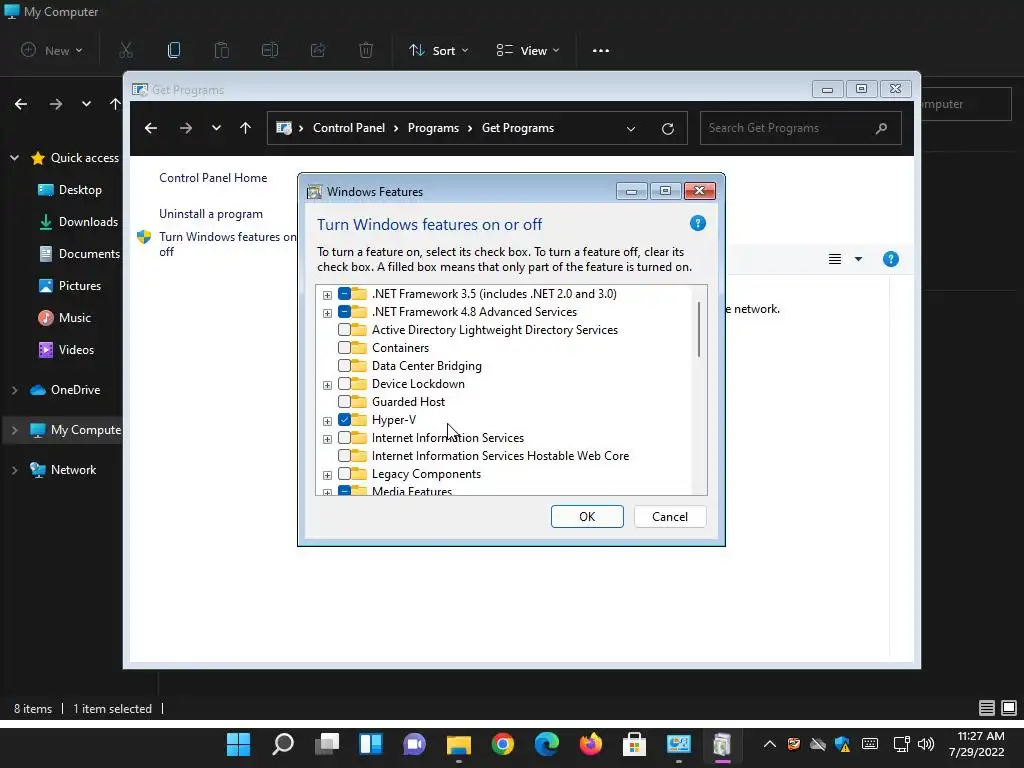
Task: Open the Windows Start menu
Action: pyautogui.click(x=238, y=744)
